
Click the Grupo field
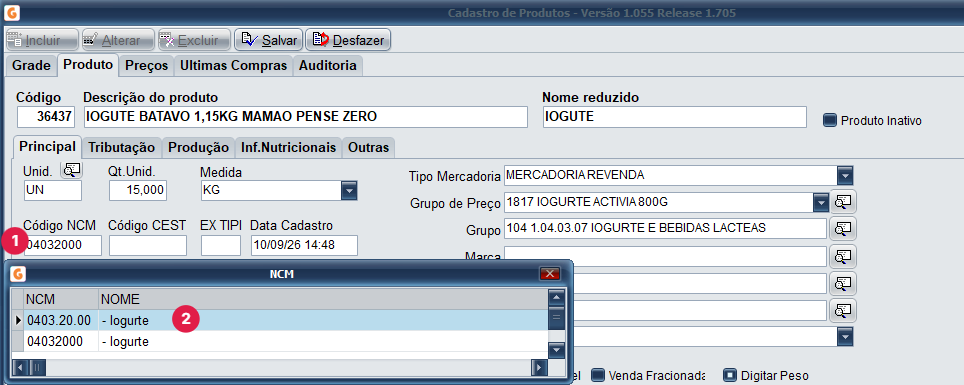coord(665,228)
